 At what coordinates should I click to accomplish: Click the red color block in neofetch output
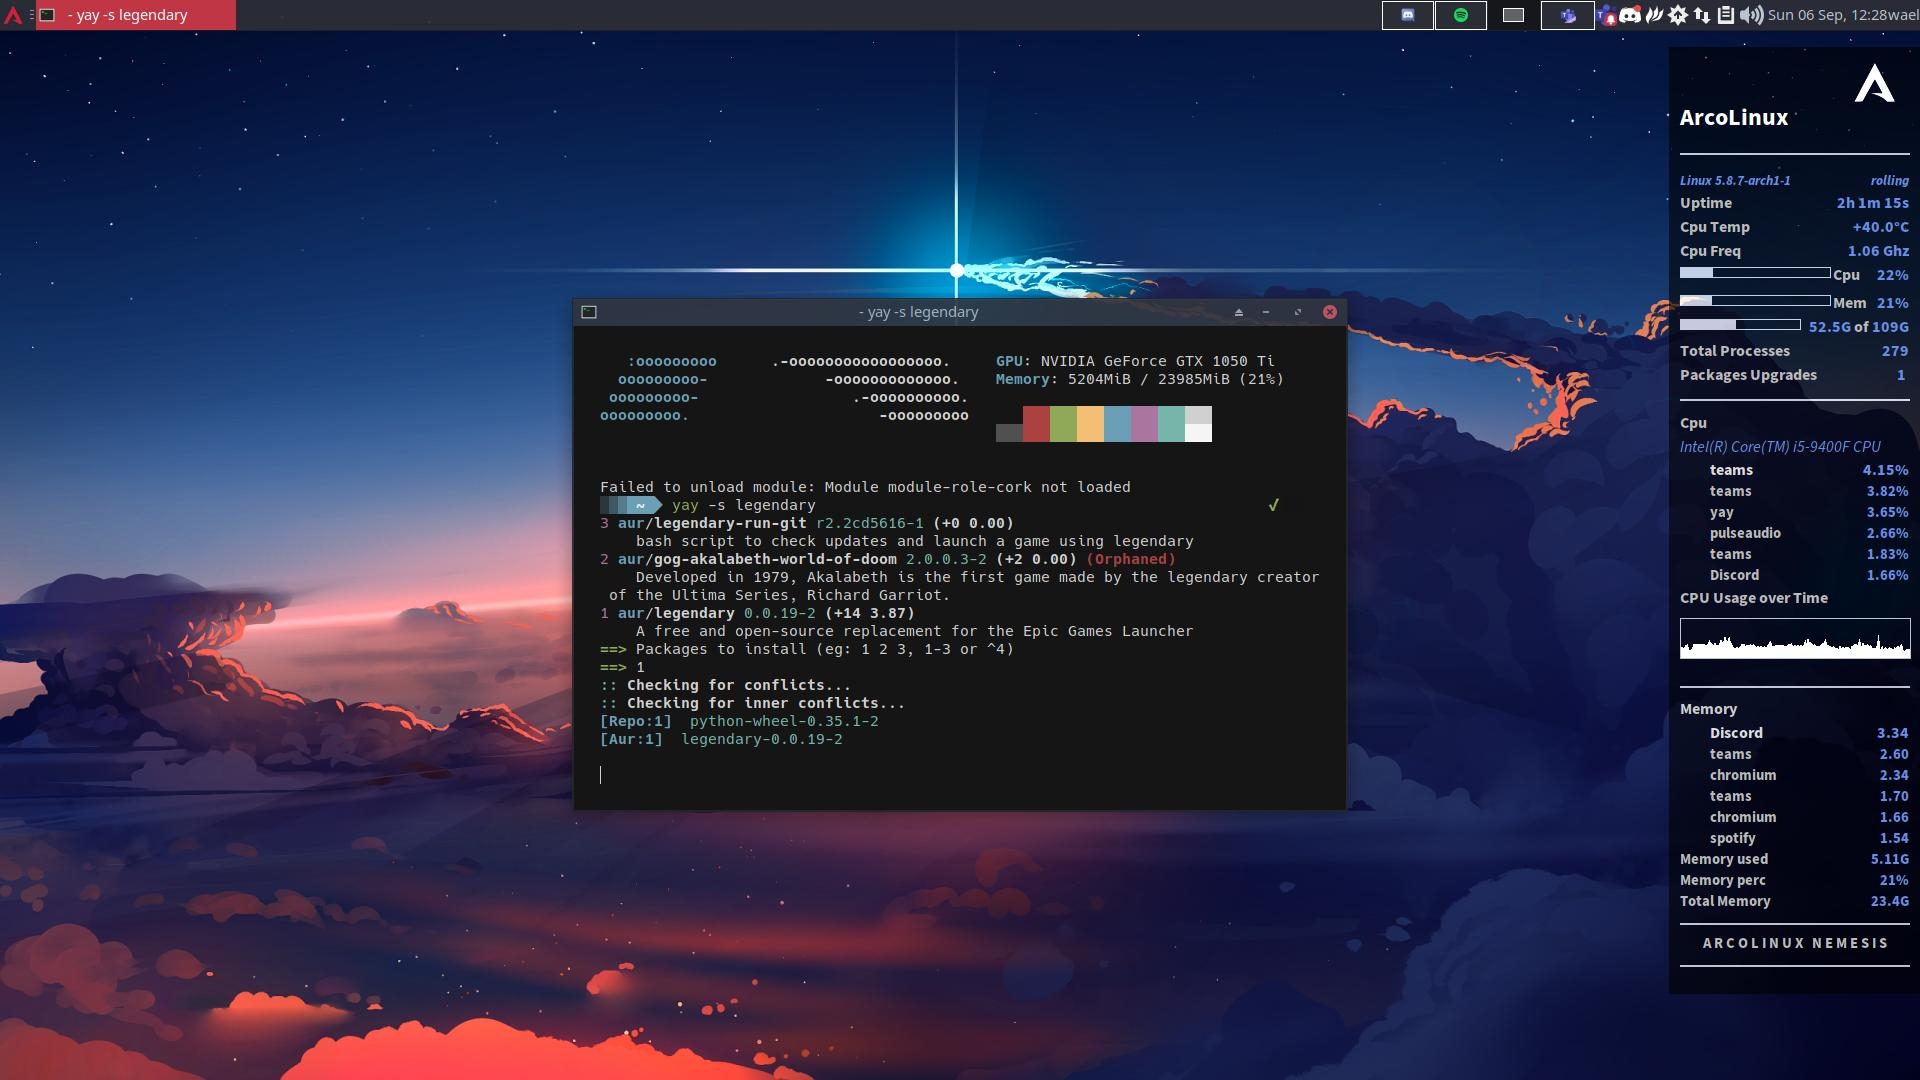(x=1036, y=423)
